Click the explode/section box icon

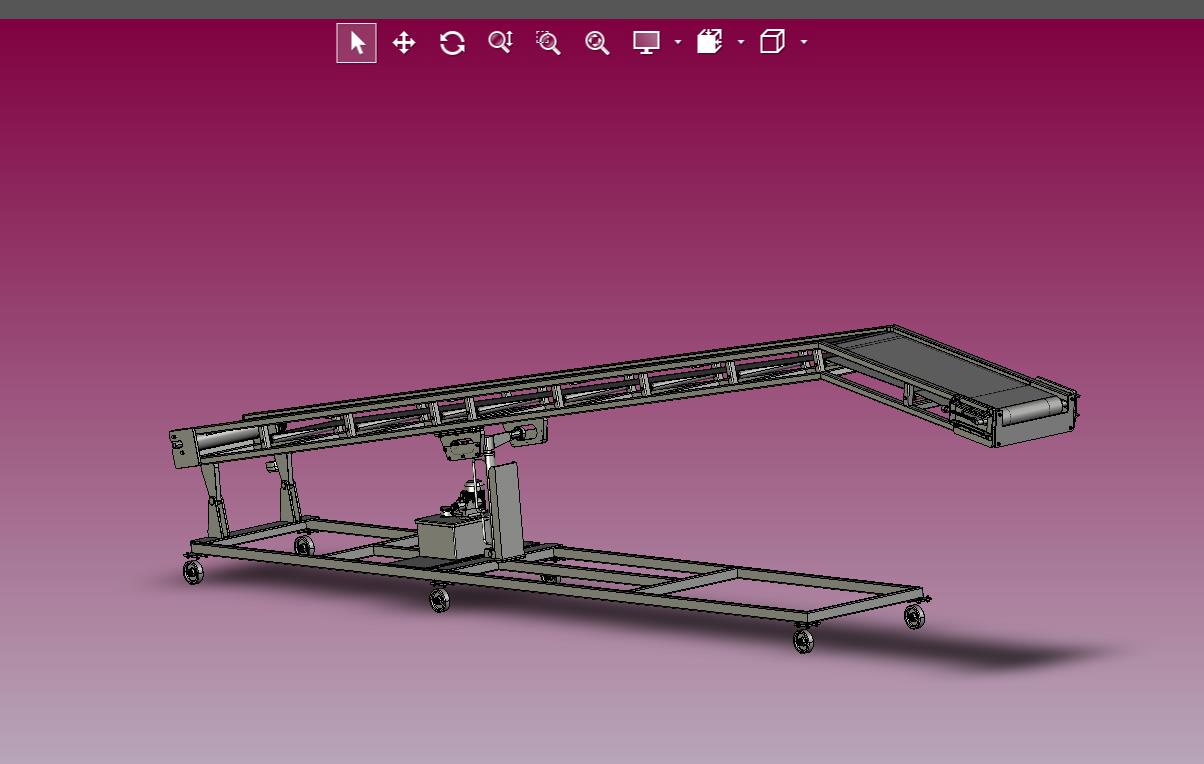click(710, 42)
